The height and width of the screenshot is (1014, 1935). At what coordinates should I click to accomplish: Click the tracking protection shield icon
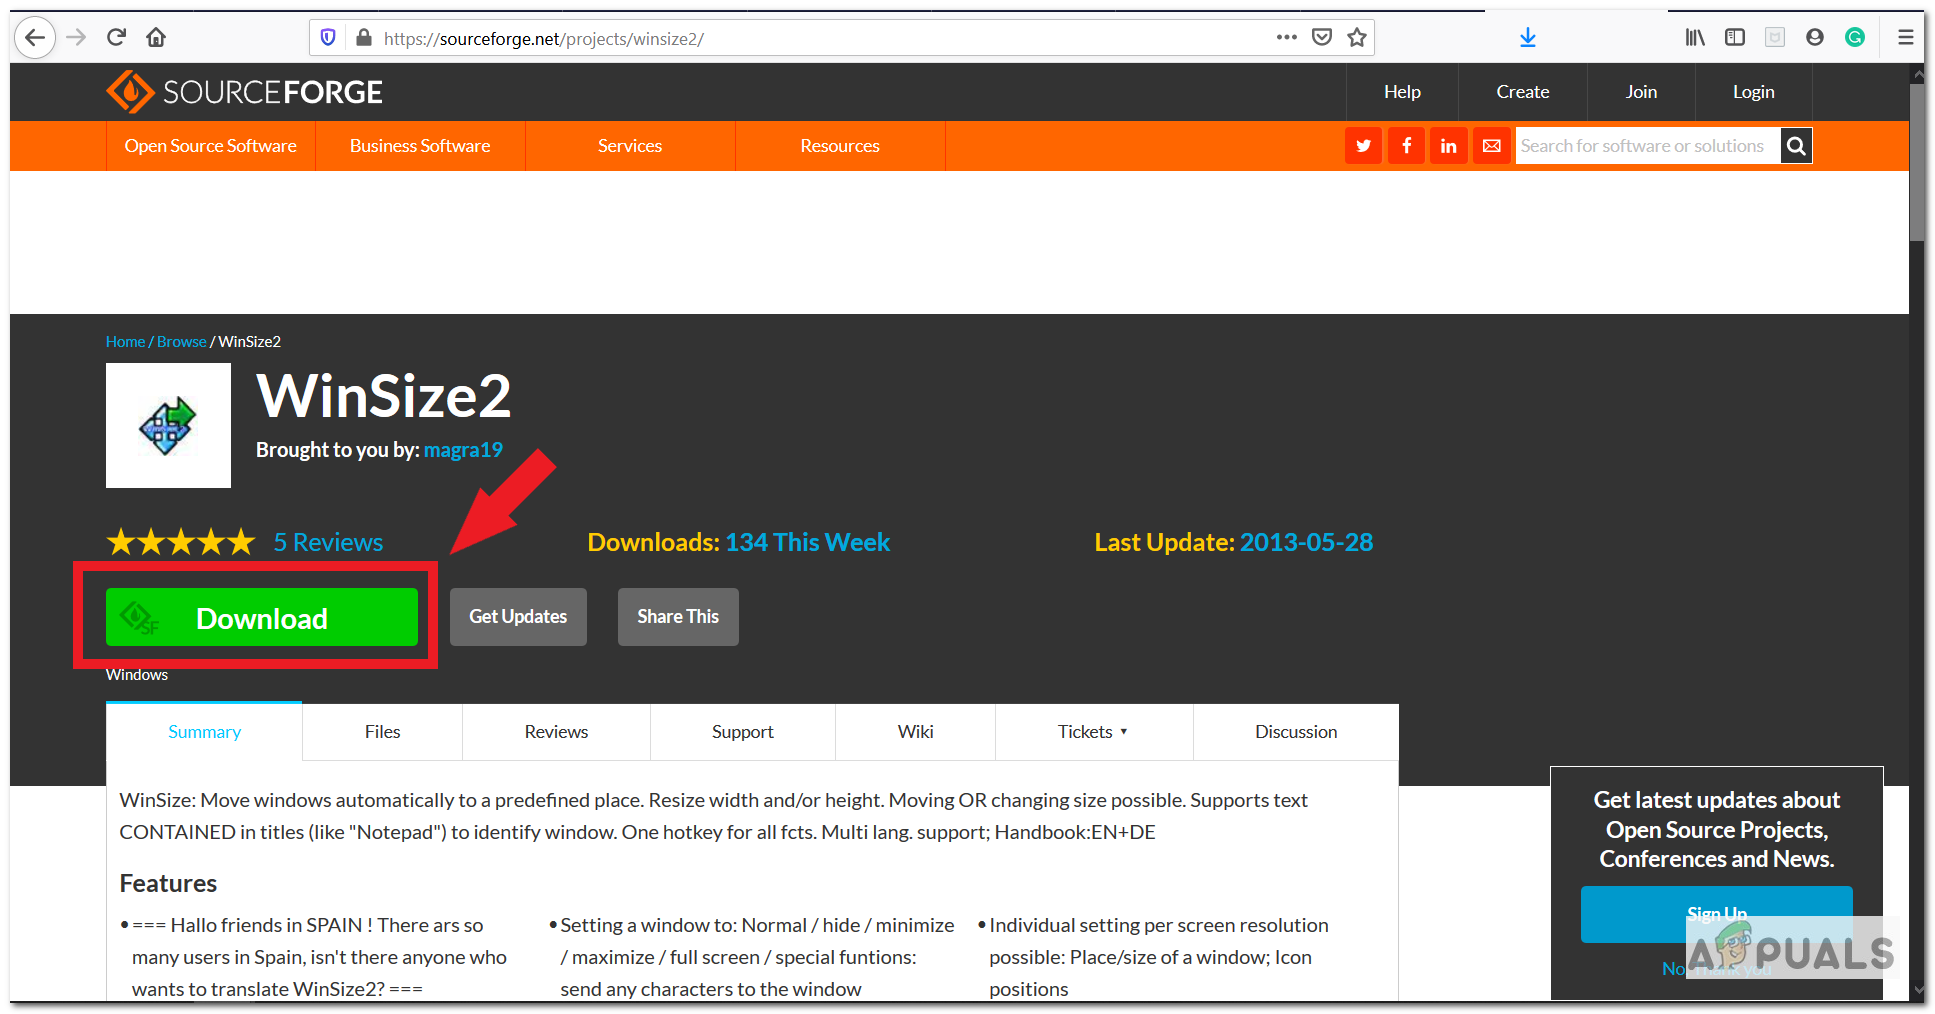(328, 38)
